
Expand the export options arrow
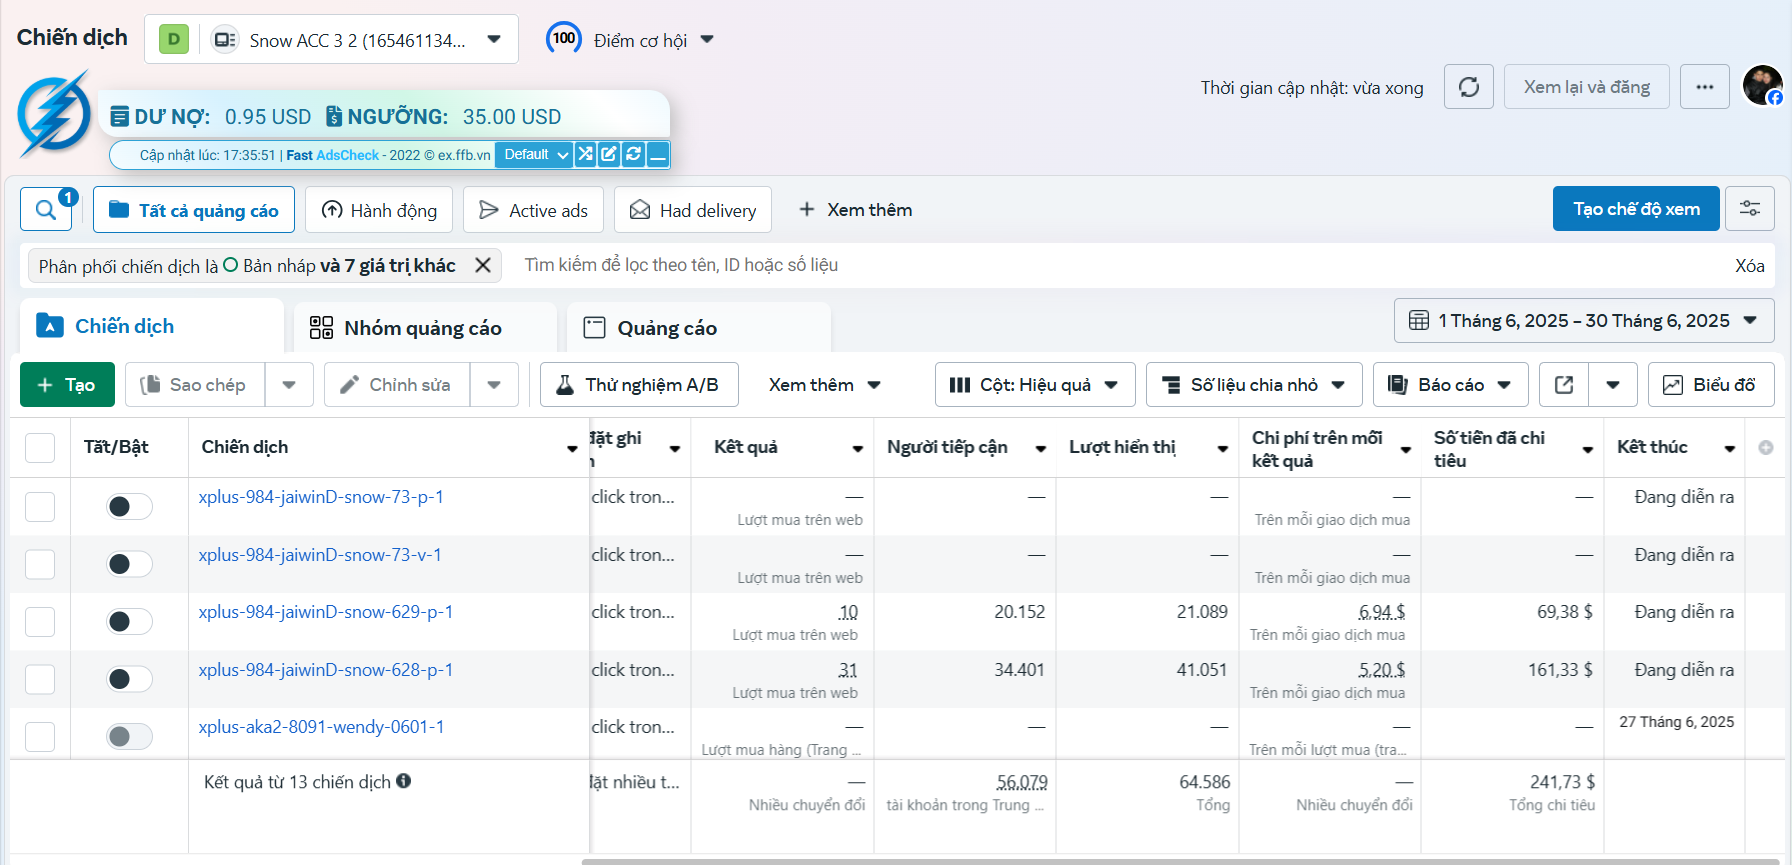pos(1613,385)
